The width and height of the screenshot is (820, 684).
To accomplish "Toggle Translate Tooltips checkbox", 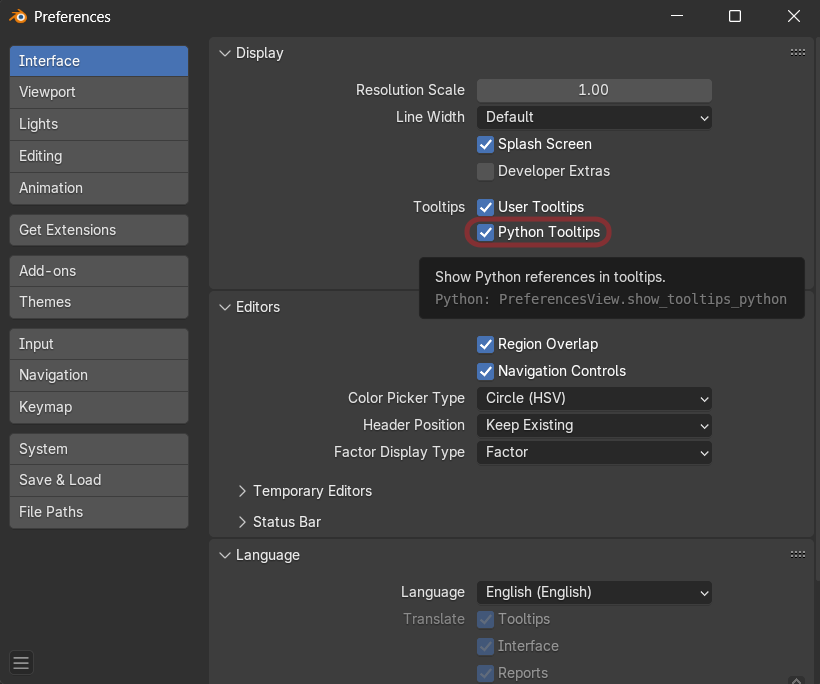I will (x=485, y=619).
